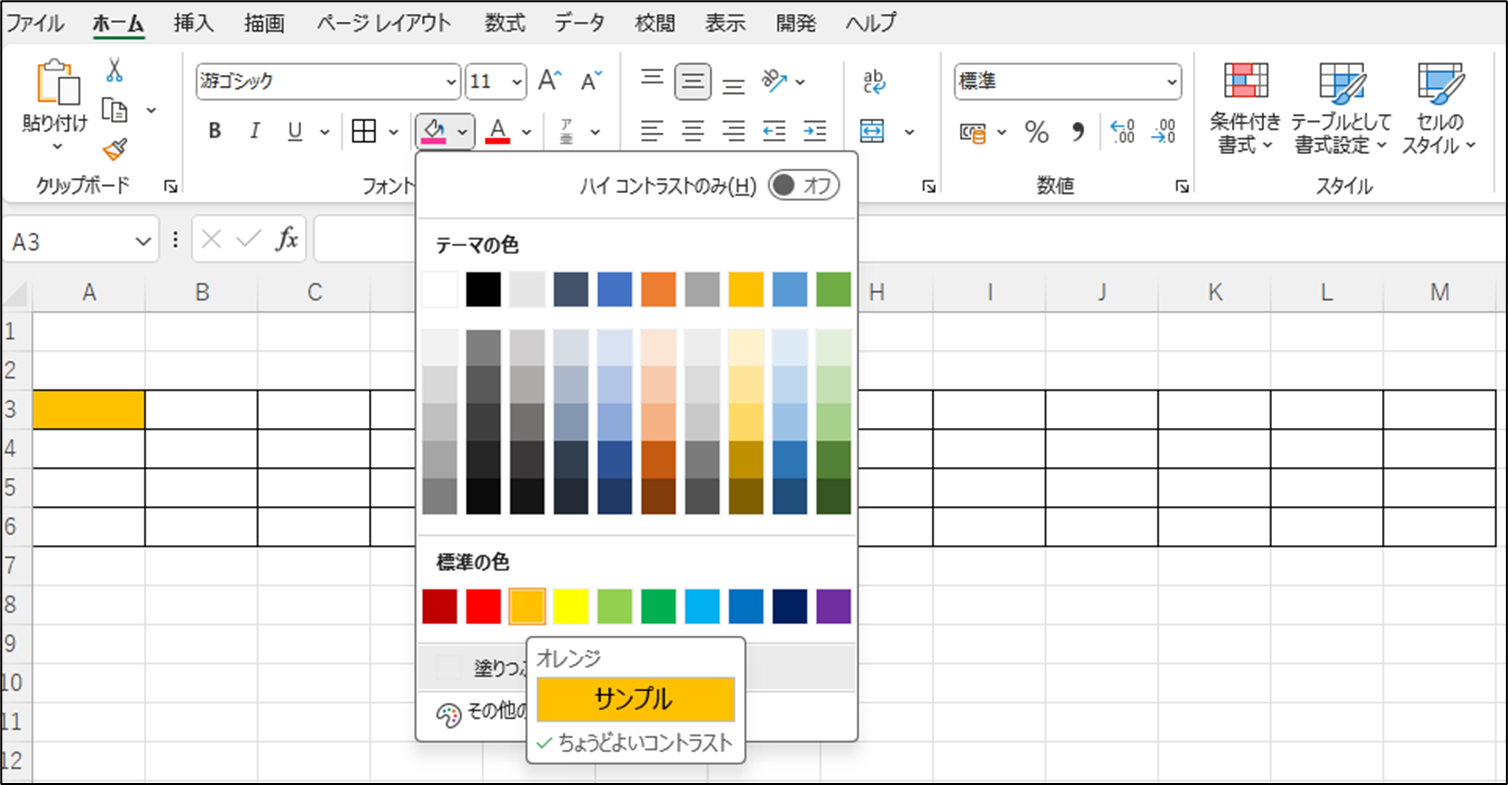This screenshot has width=1508, height=785.
Task: Expand the font color dropdown arrow
Action: click(x=526, y=131)
